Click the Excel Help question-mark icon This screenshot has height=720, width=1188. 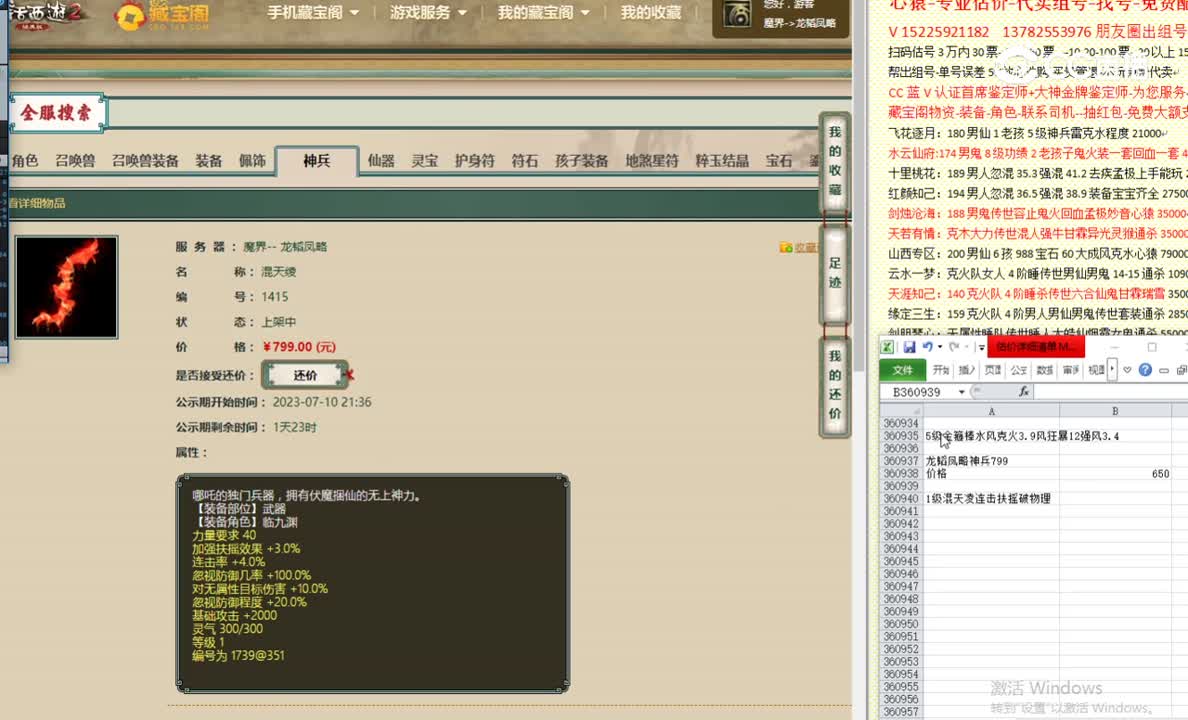click(x=1144, y=369)
